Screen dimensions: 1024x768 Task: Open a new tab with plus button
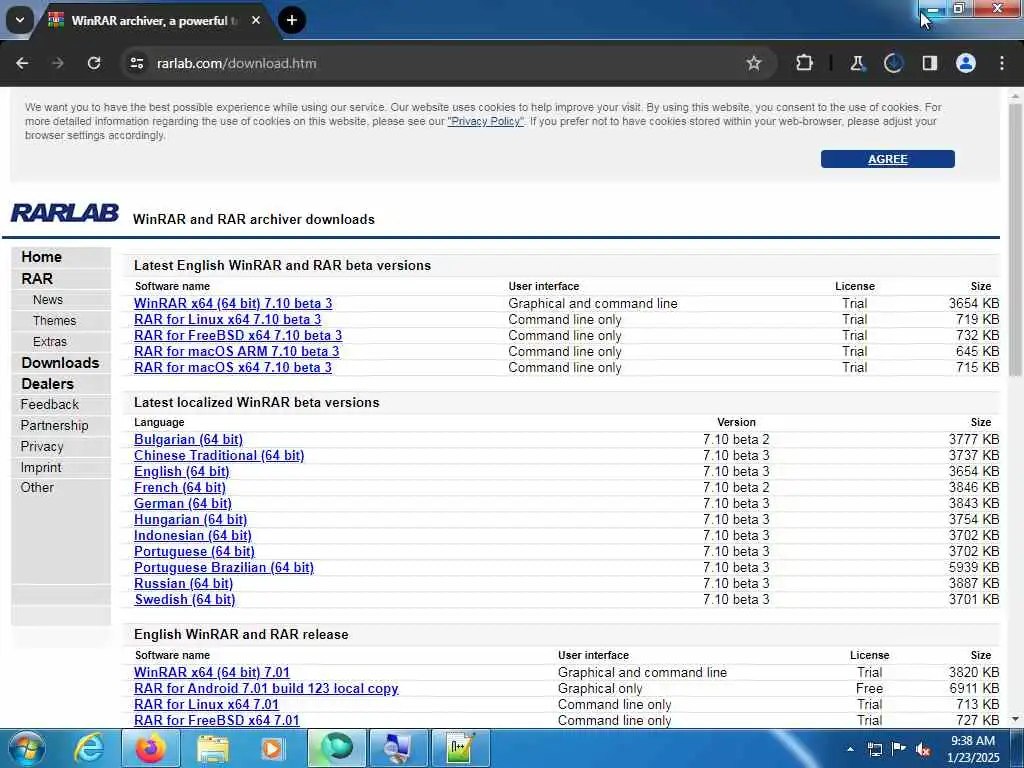(x=292, y=20)
